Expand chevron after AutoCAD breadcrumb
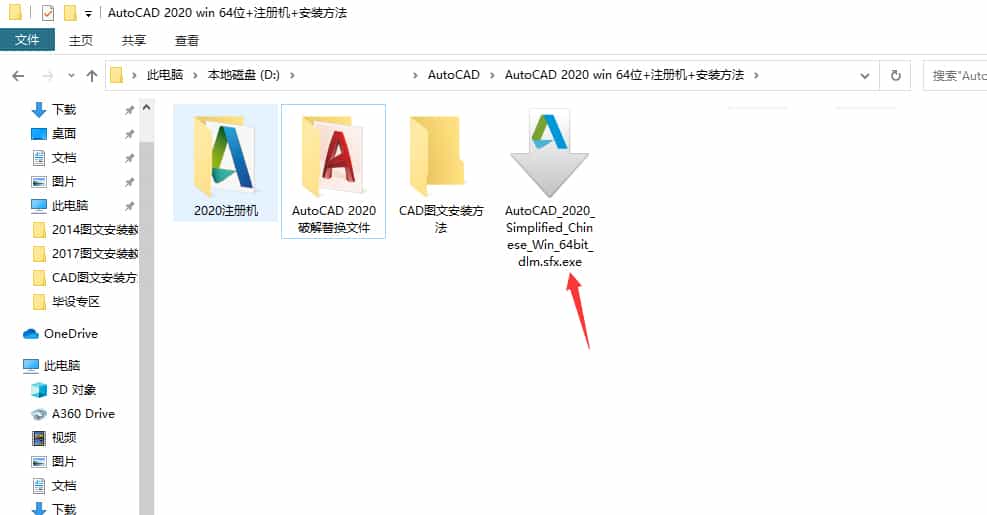 (x=493, y=76)
